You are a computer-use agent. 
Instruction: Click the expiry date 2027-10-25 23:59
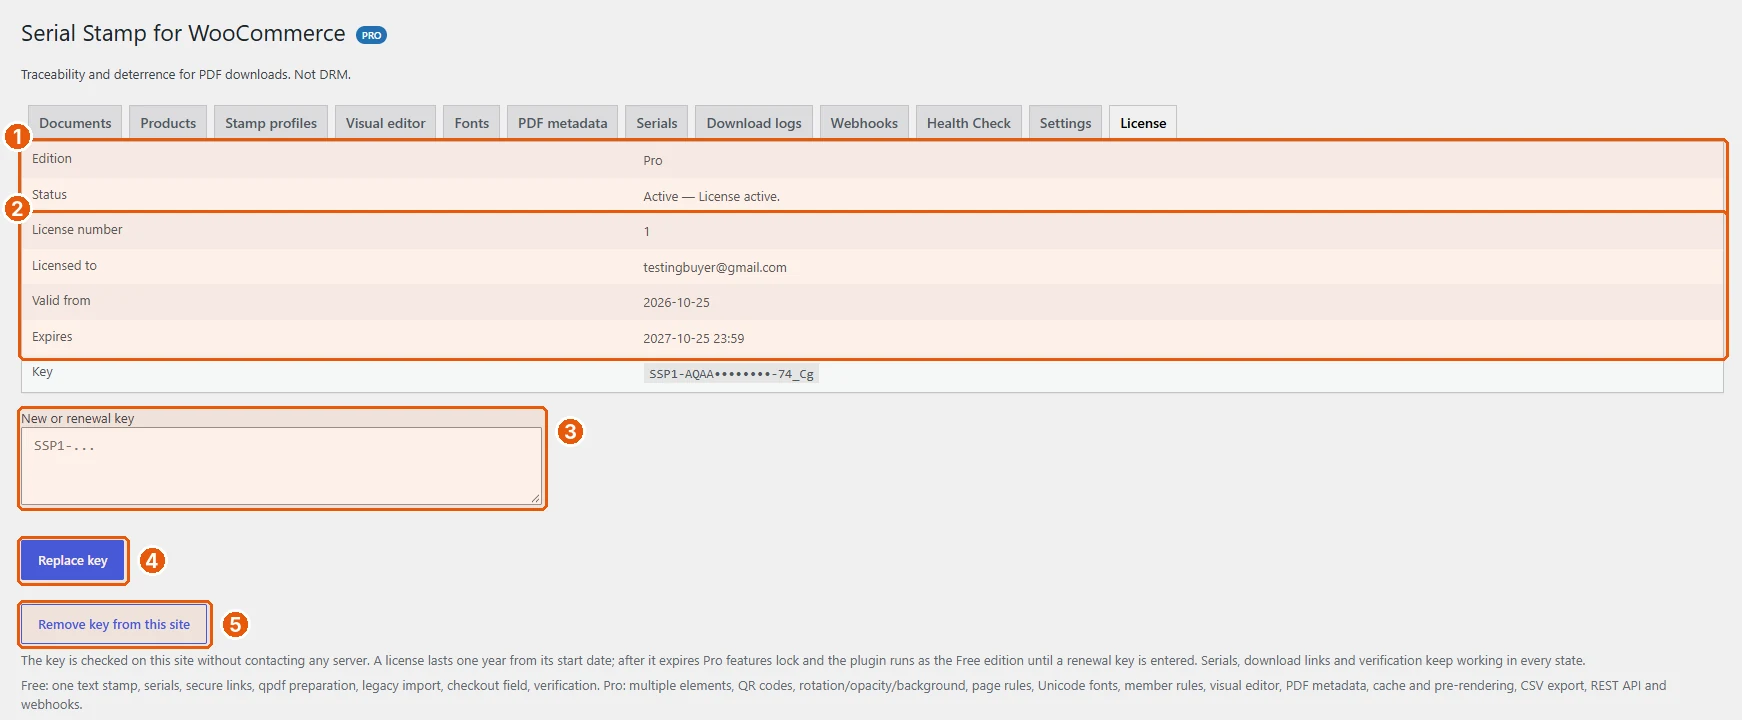click(x=694, y=338)
